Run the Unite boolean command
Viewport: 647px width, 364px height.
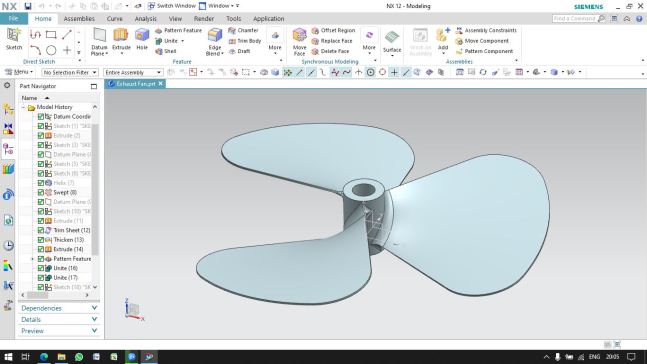167,41
